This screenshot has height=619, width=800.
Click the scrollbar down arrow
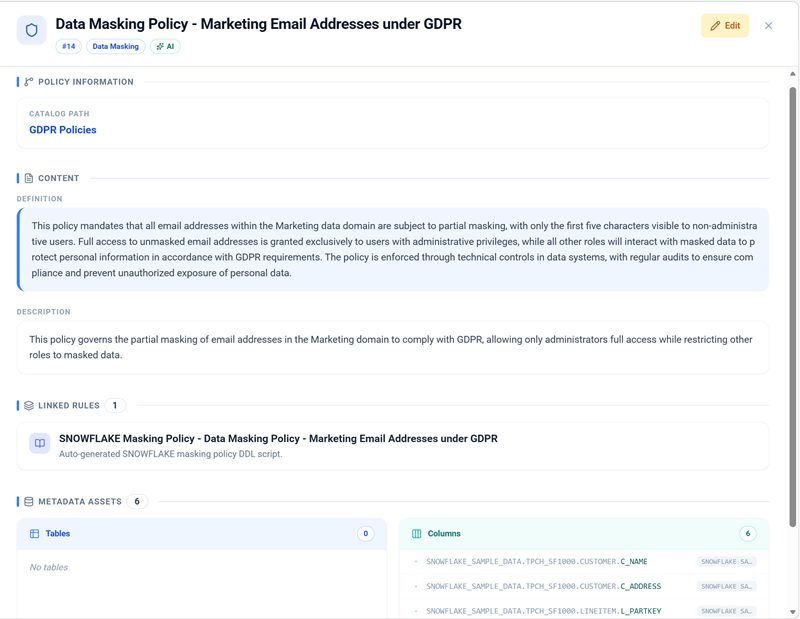(x=792, y=612)
